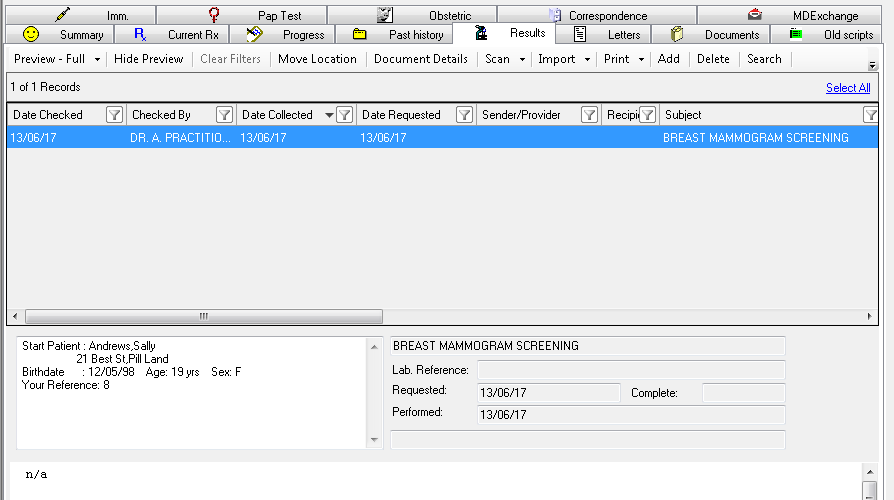Click the Rx icon for Current Rx
This screenshot has width=894, height=500.
(x=140, y=34)
